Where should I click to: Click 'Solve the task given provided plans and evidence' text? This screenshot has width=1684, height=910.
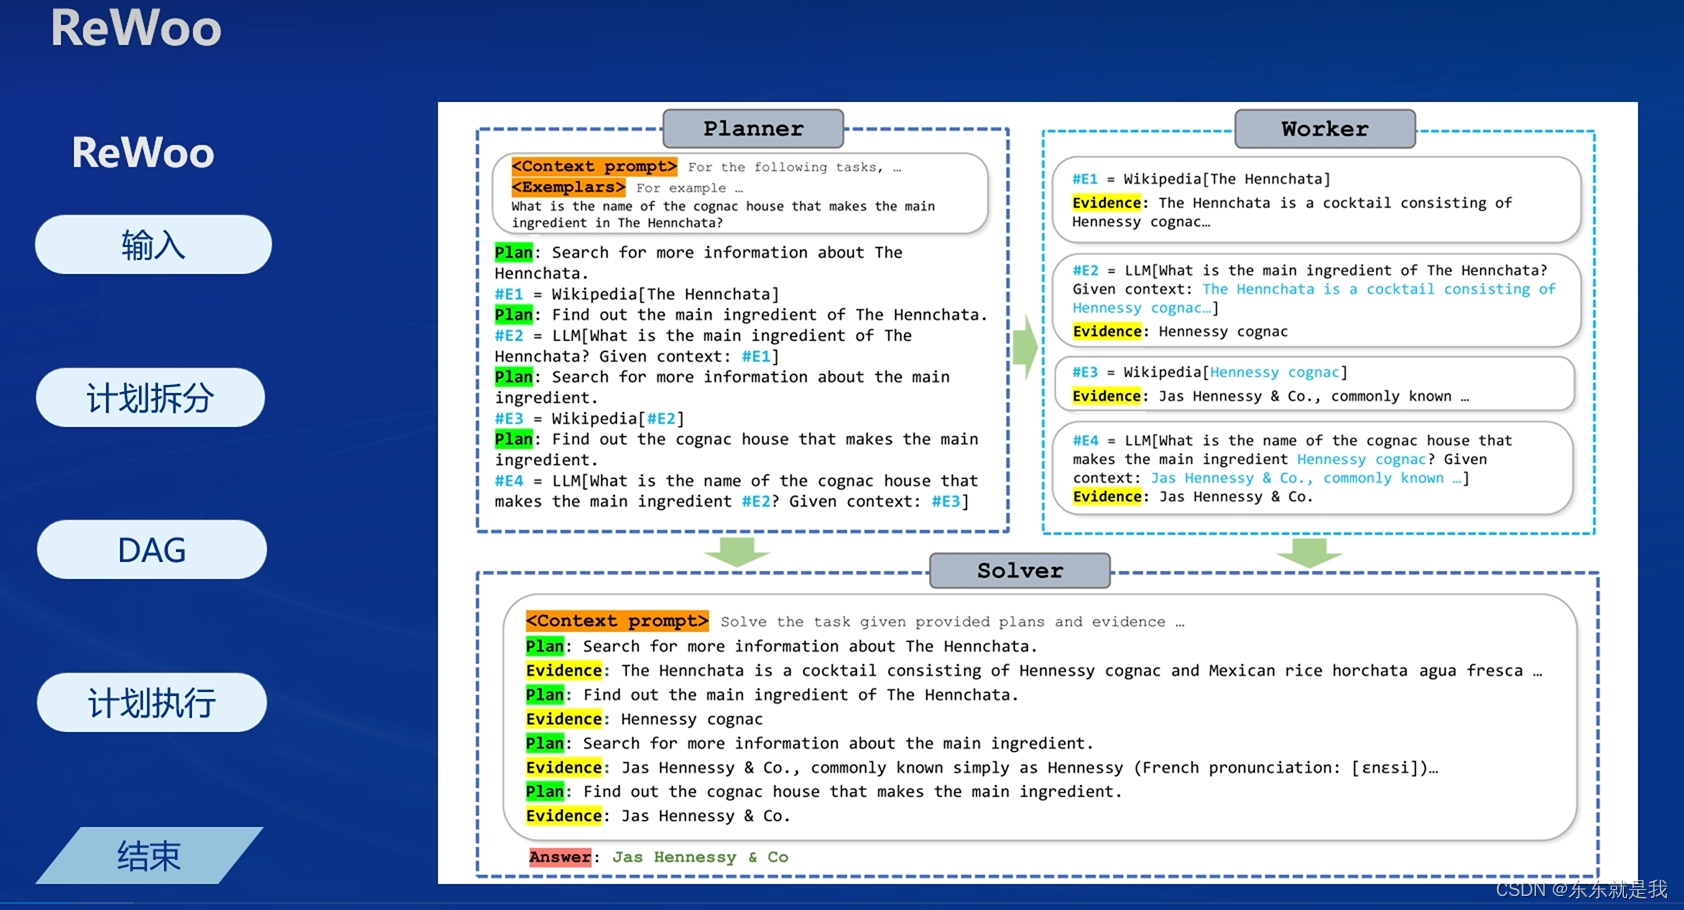coord(952,622)
